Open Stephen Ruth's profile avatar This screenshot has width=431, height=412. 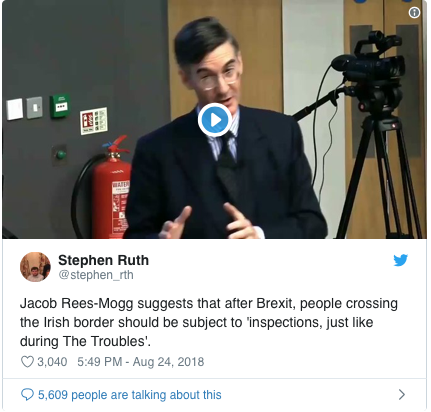[35, 267]
